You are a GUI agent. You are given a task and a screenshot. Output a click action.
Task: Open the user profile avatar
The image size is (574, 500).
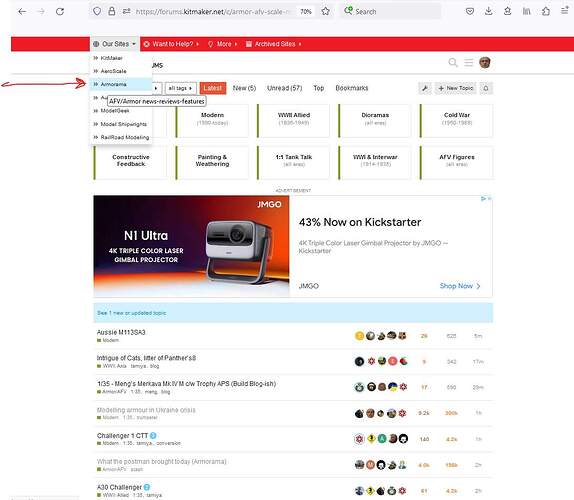coord(485,63)
